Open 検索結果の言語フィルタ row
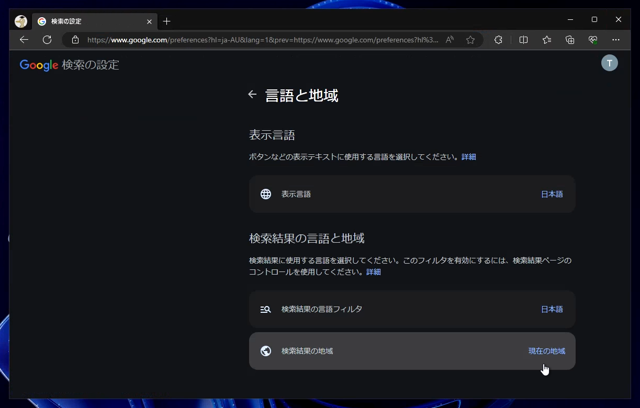 412,309
